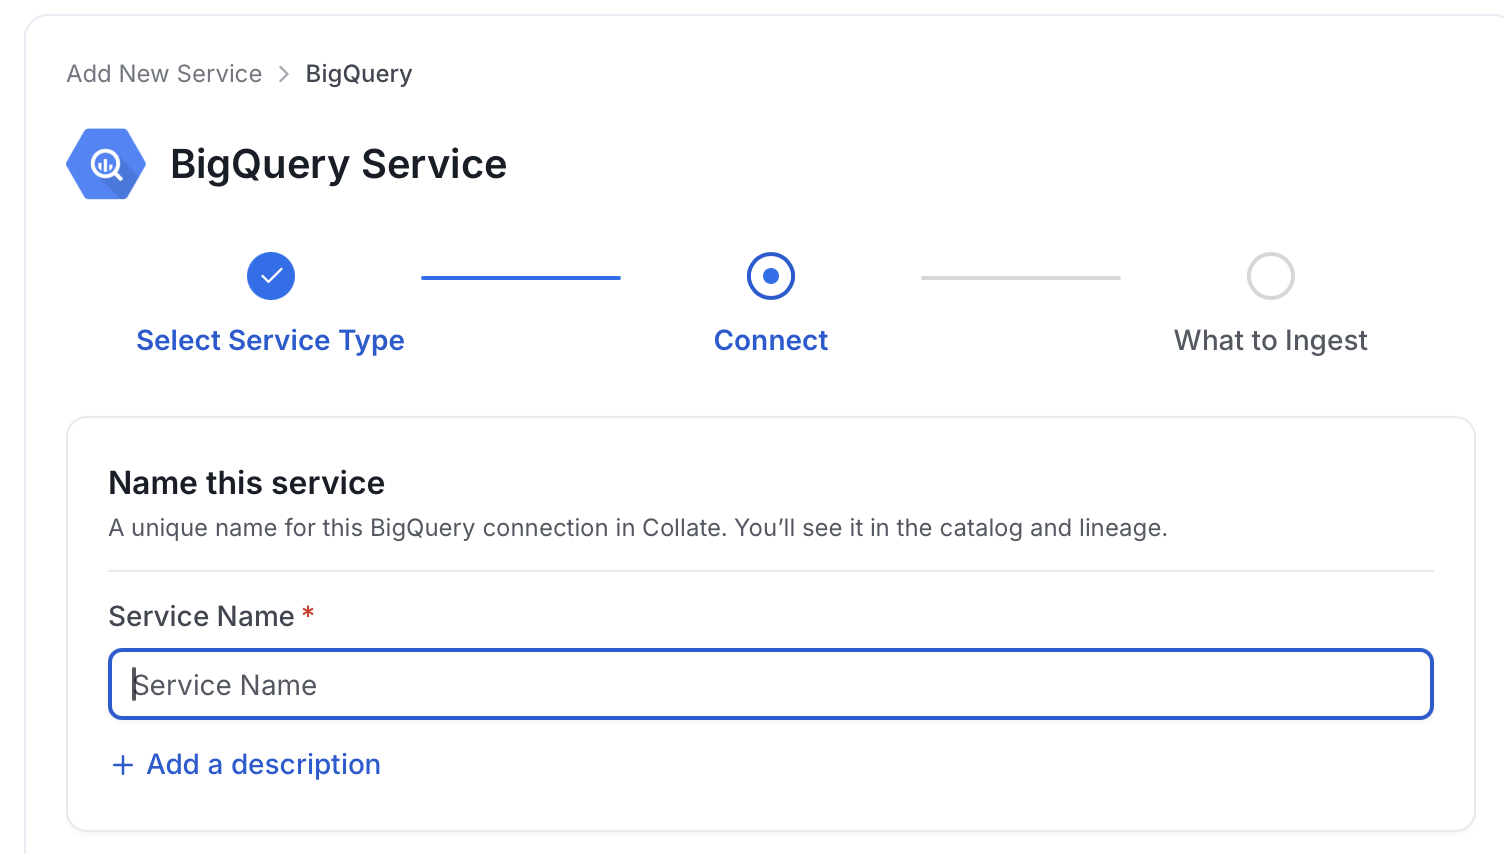Viewport: 1504px width, 854px height.
Task: Click the plus icon before Add a description
Action: 123,765
